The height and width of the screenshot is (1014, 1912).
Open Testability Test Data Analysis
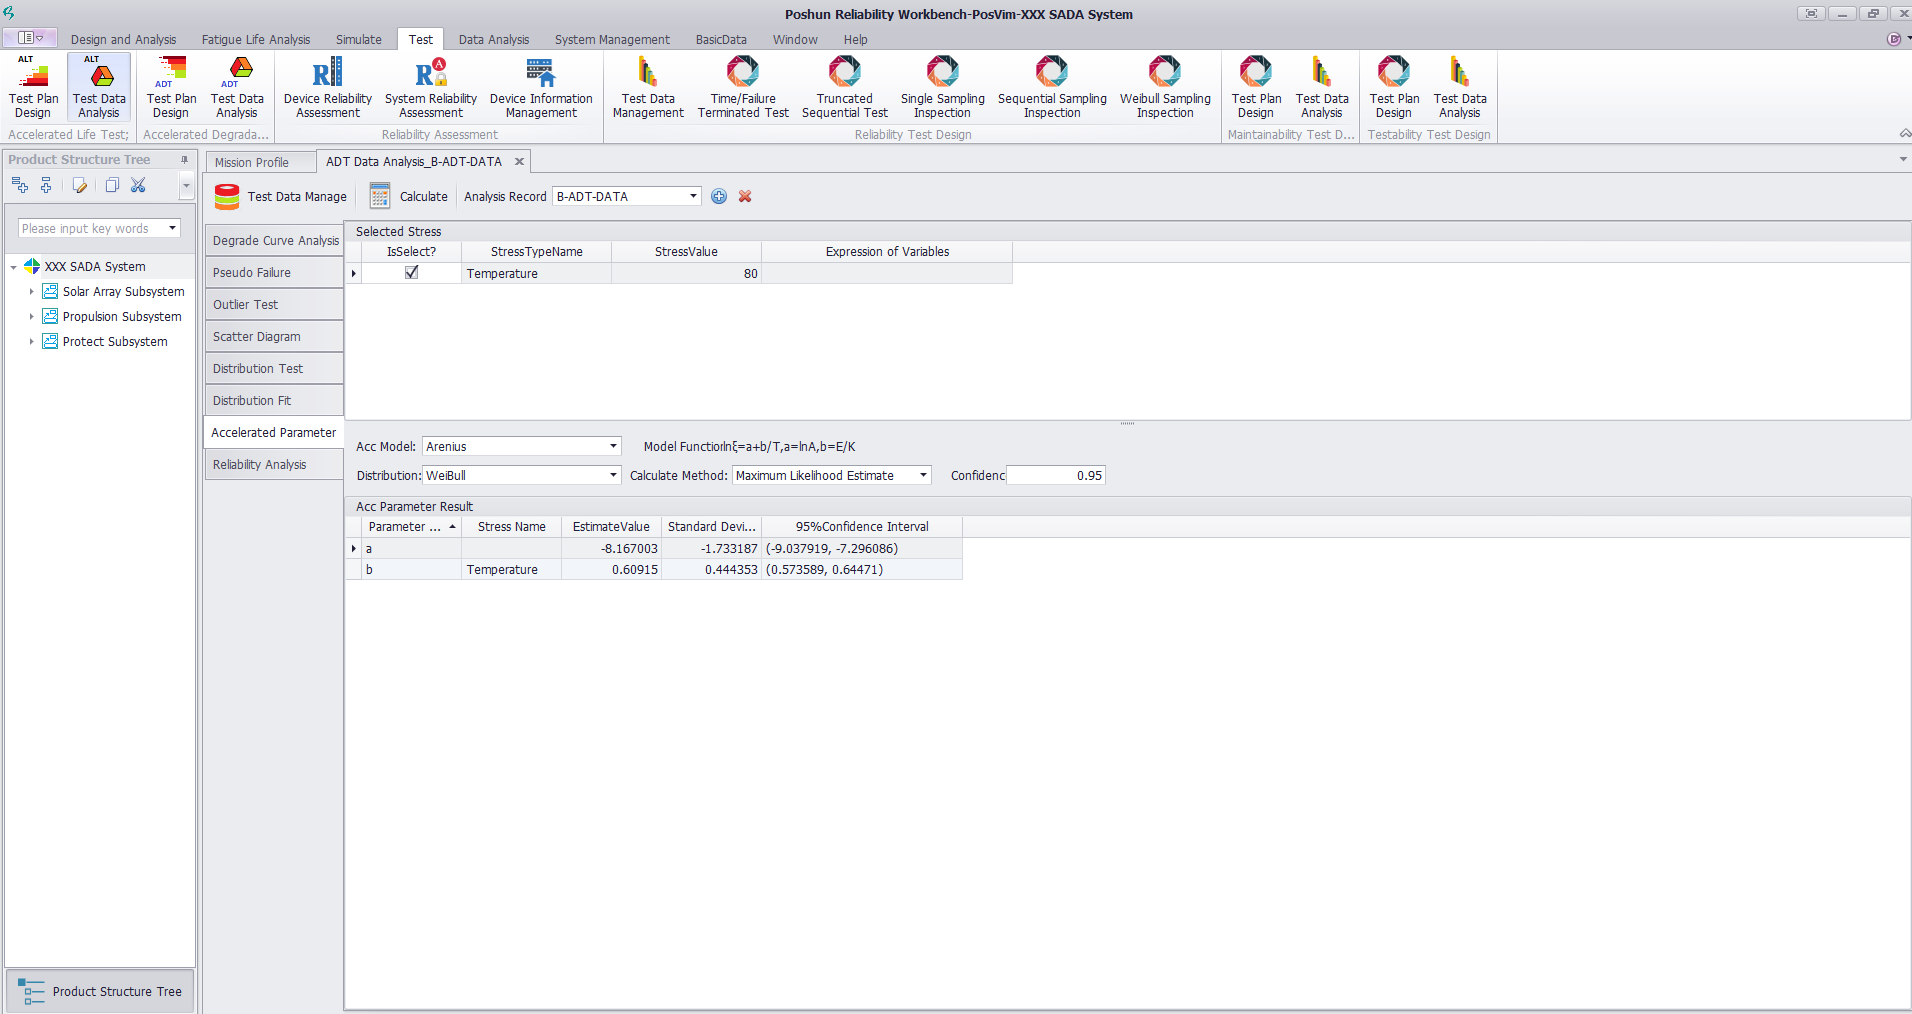(x=1460, y=87)
